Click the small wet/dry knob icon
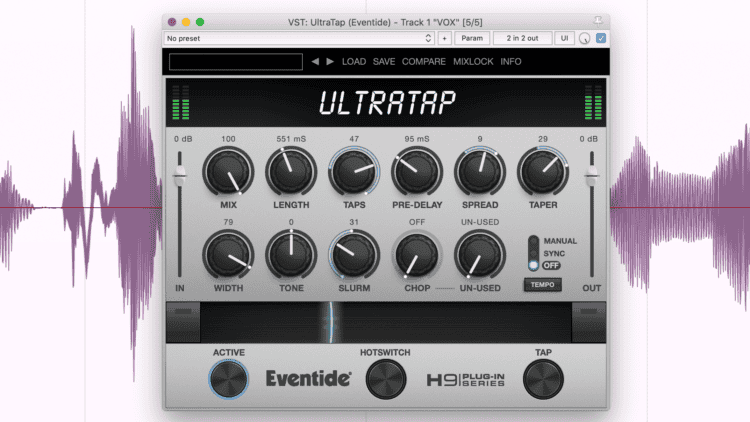Image resolution: width=750 pixels, height=422 pixels. click(585, 39)
